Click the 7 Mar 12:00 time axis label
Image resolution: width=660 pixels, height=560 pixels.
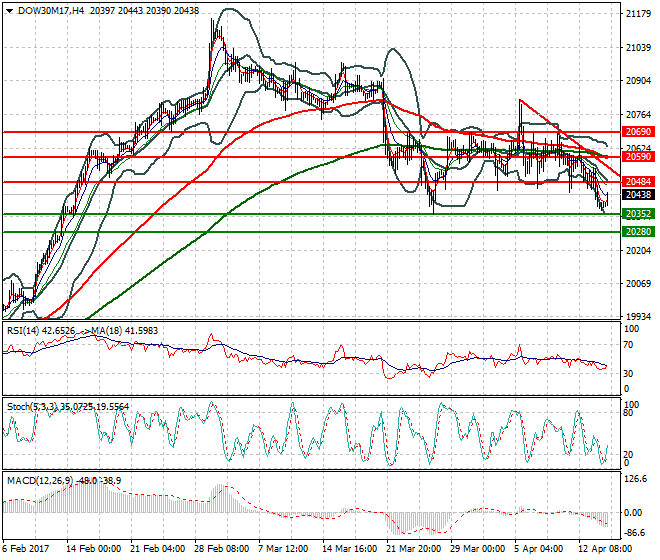[x=283, y=549]
